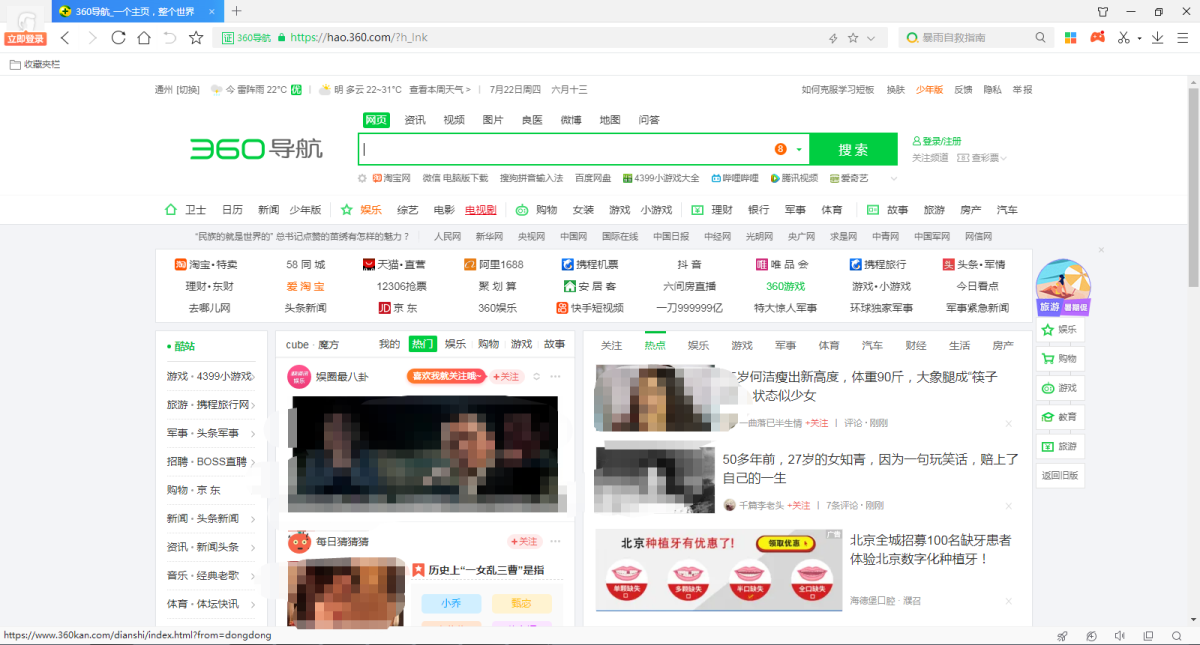Viewport: 1200px width, 645px height.
Task: Click the browser Home icon
Action: 144,38
